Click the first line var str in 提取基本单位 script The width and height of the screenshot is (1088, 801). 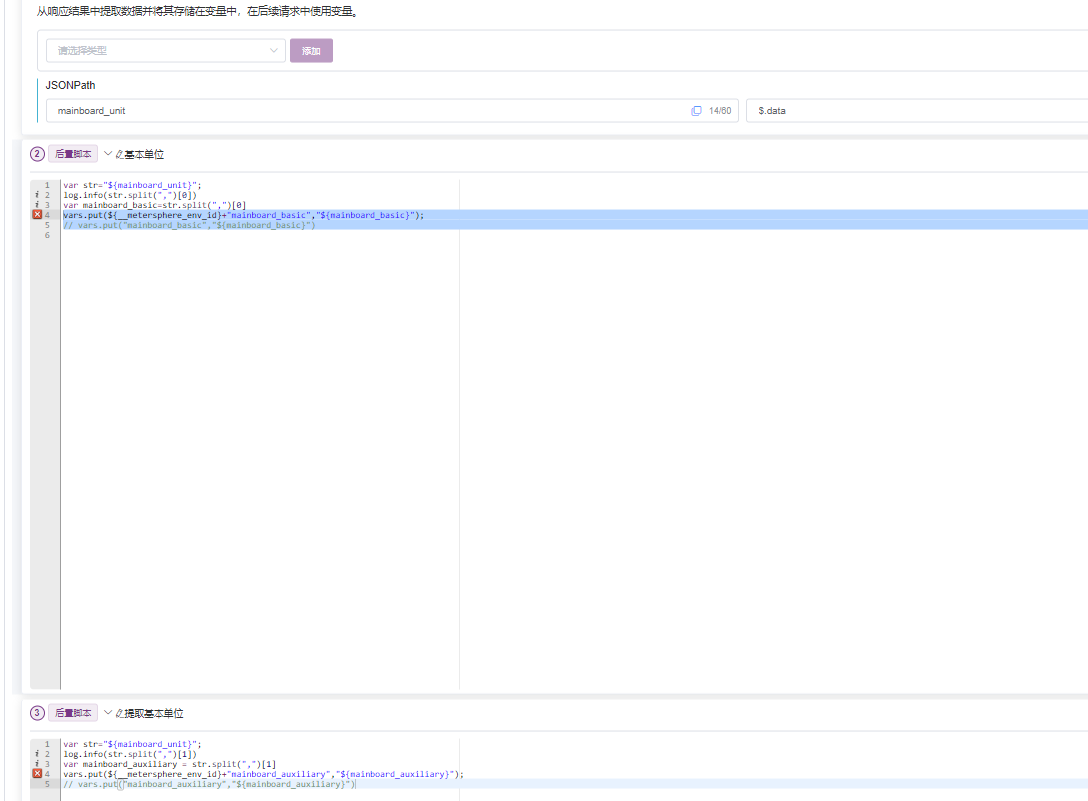133,744
